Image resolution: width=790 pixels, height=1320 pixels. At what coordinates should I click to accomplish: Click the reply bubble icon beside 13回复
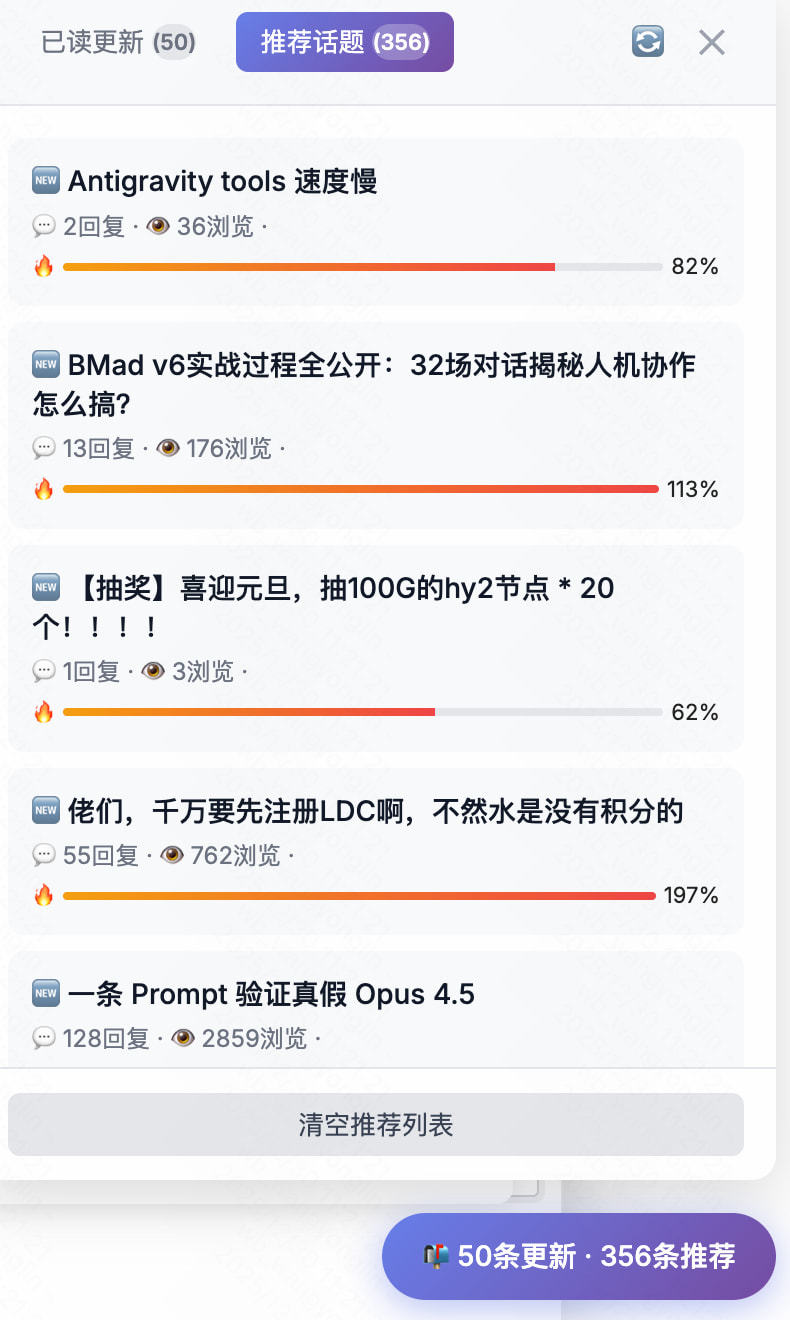point(44,449)
